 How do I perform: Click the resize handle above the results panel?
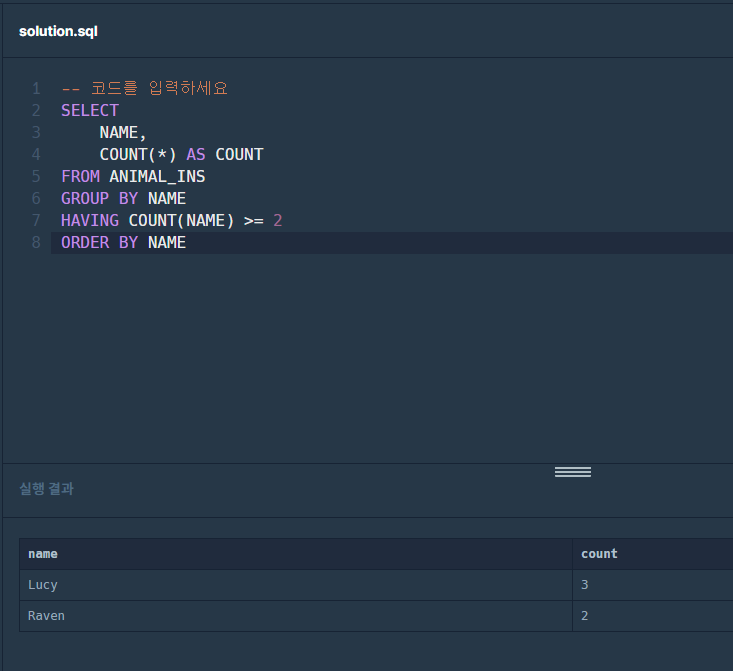coord(573,472)
